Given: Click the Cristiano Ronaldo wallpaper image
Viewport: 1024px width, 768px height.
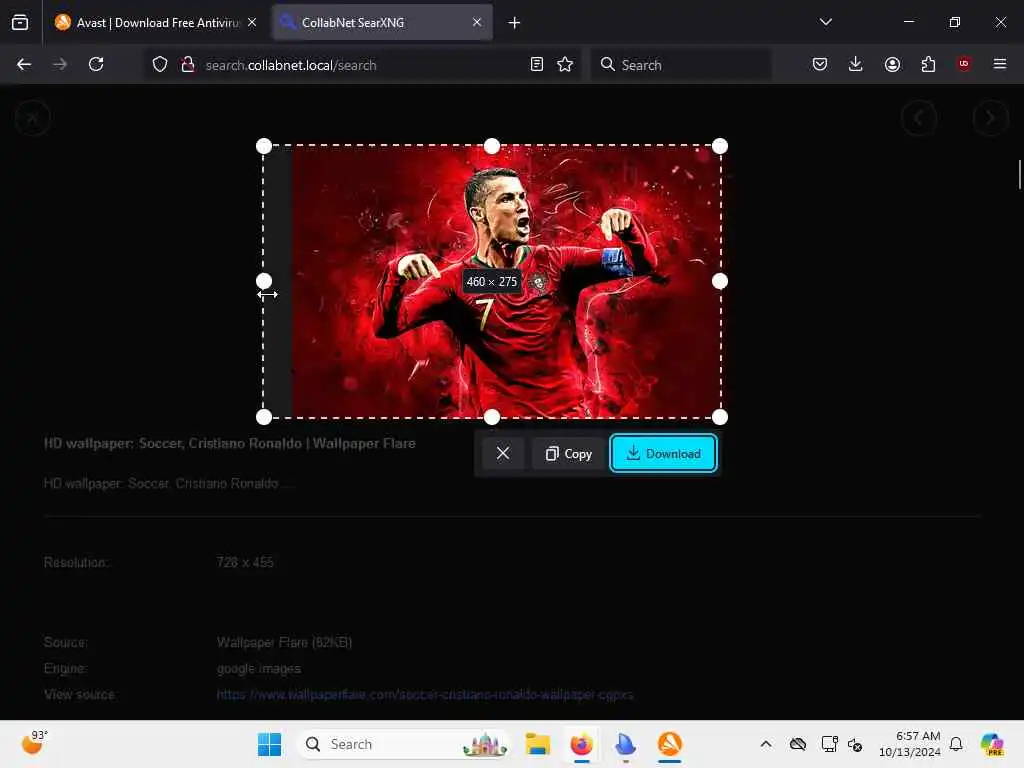Looking at the screenshot, I should (506, 281).
